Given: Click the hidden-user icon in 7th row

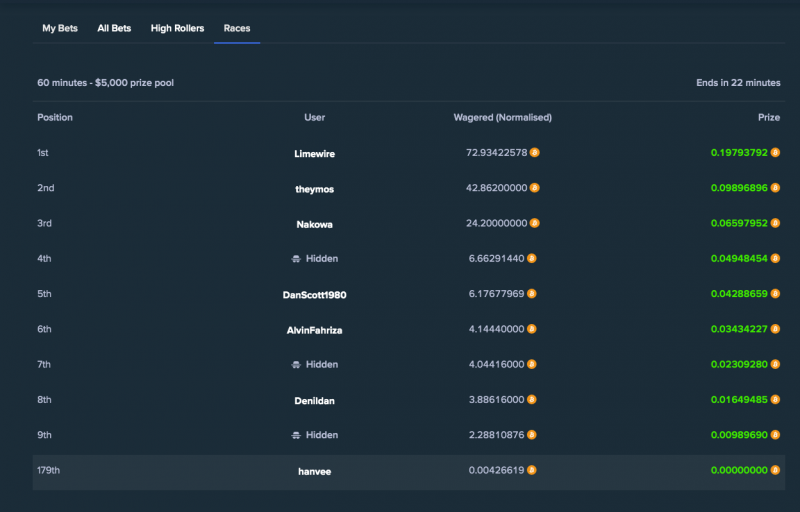Looking at the screenshot, I should pos(296,365).
